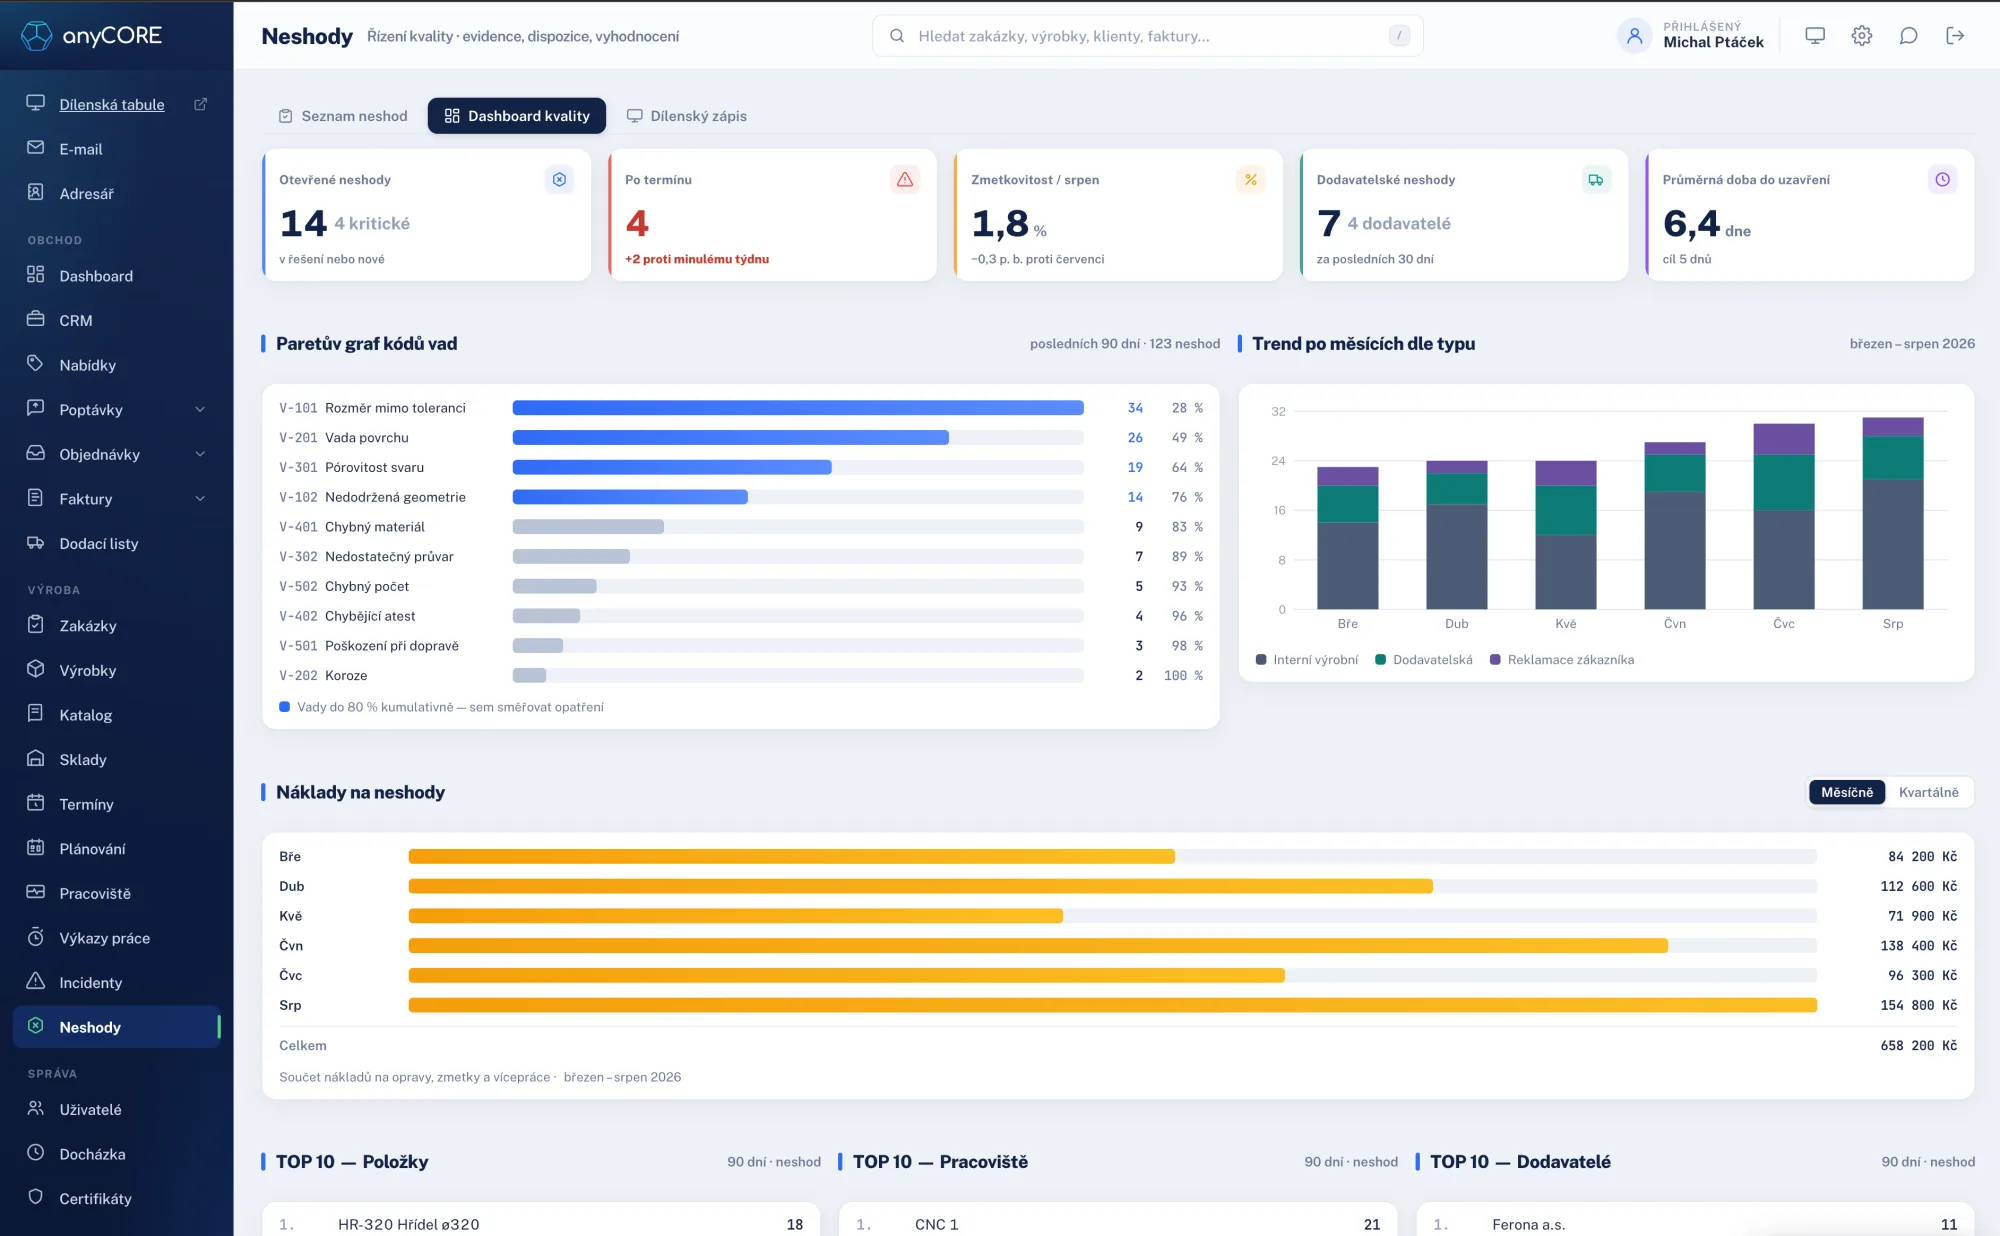Click the Po termínu warning triangle icon

(x=905, y=180)
